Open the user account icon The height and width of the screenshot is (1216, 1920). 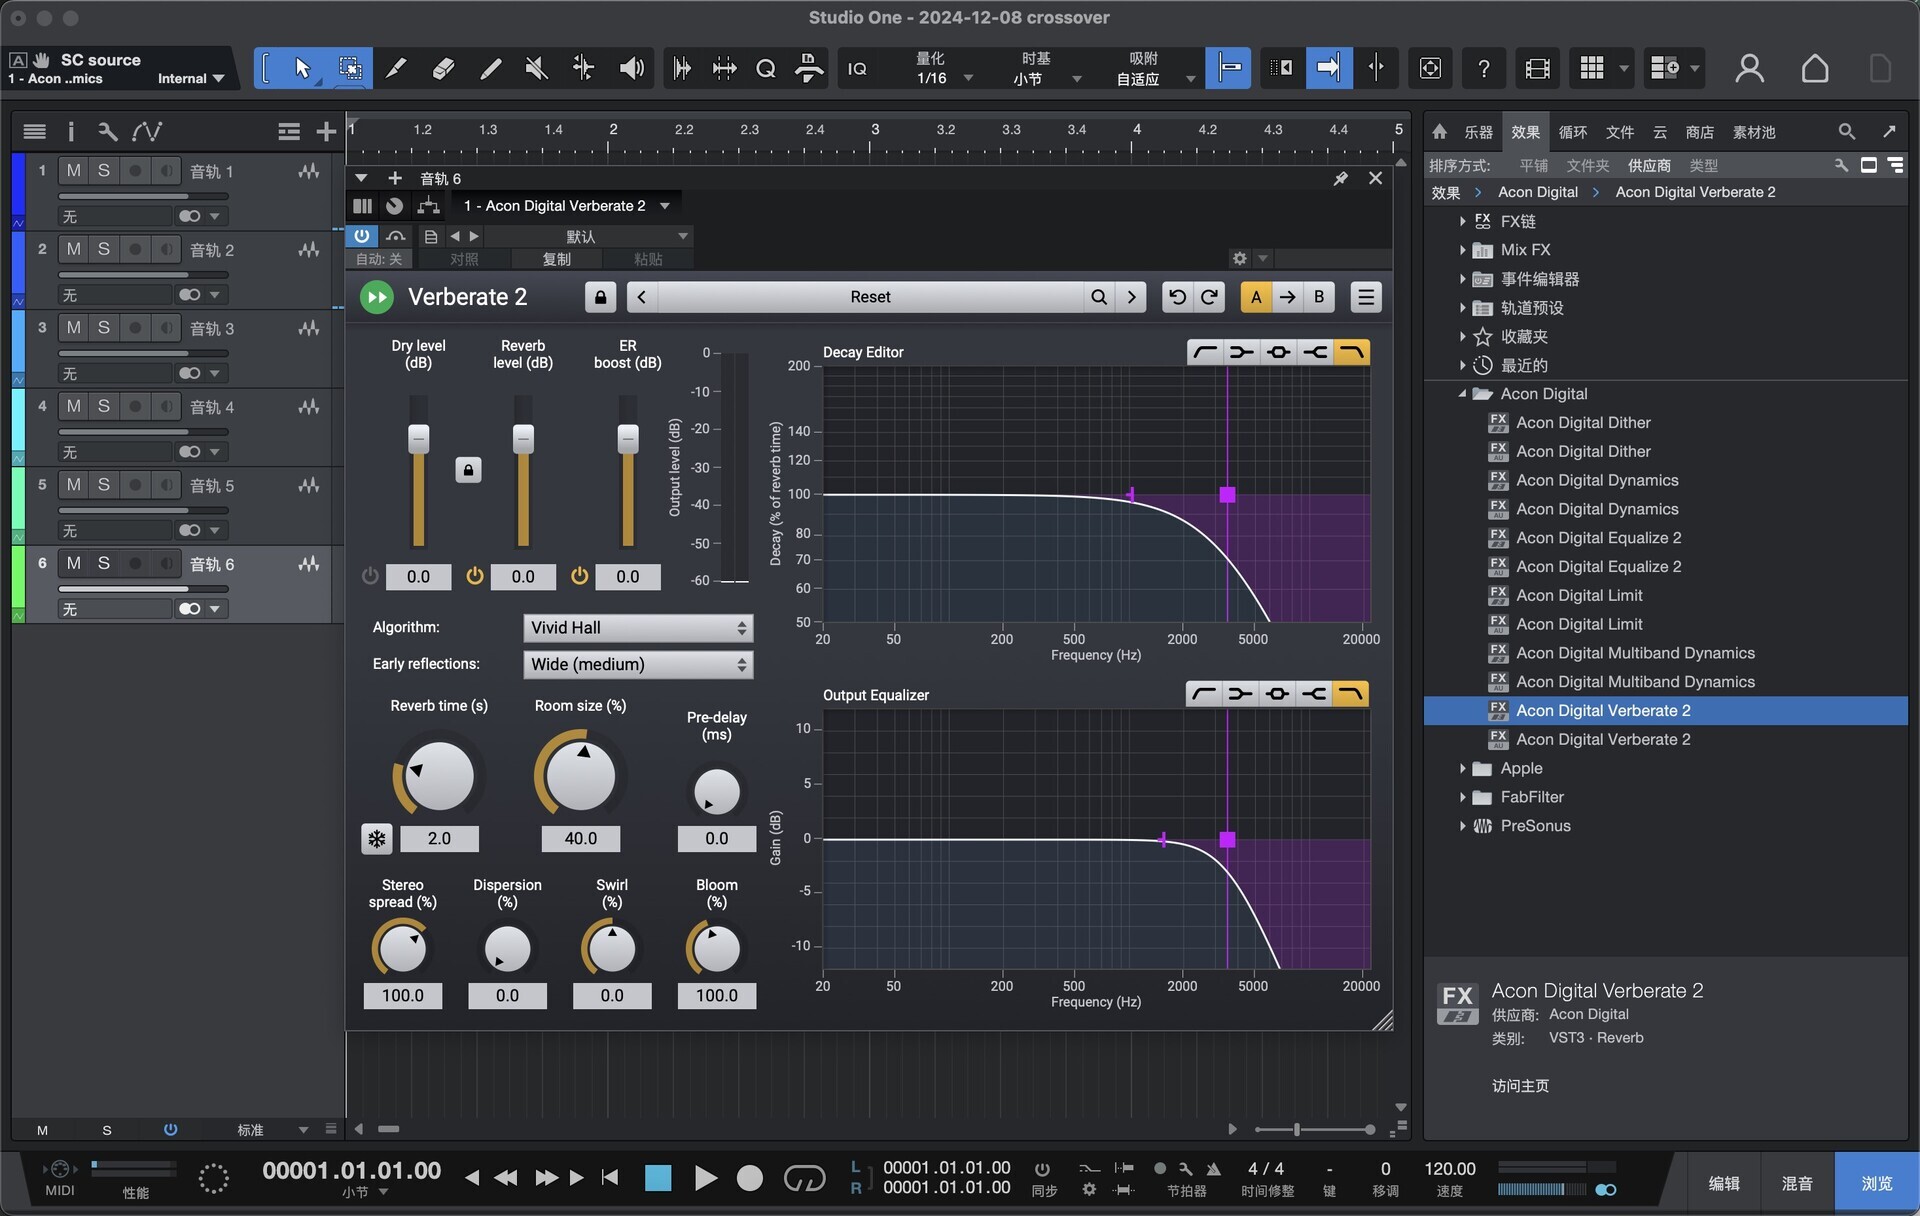[1749, 68]
